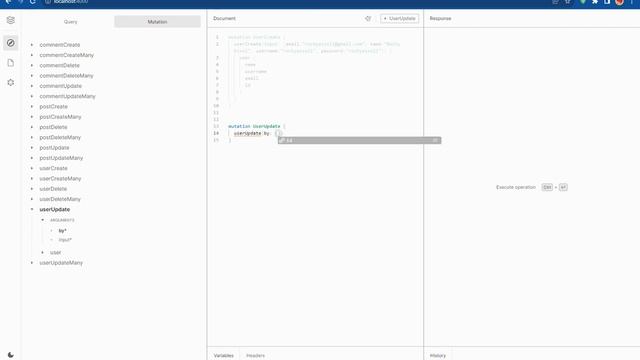This screenshot has width=640, height=360.
Task: Open the explorer compass icon in sidebar
Action: coord(11,43)
